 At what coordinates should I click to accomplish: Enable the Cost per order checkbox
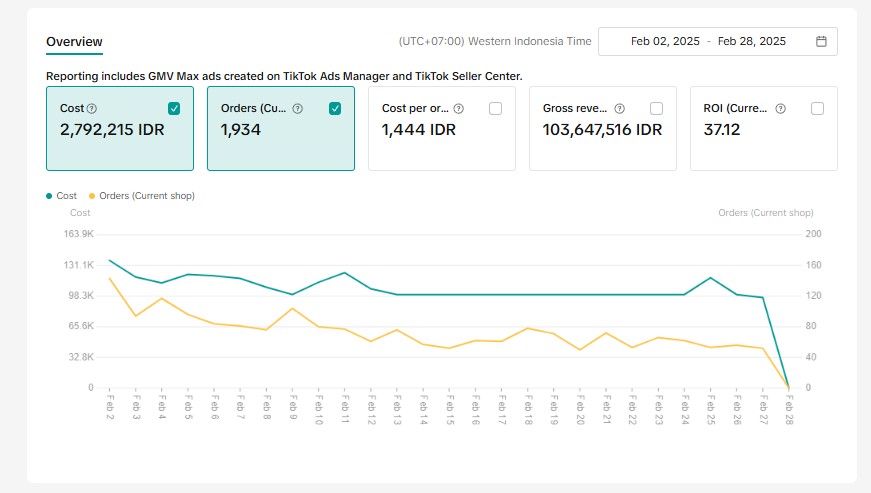coord(496,109)
